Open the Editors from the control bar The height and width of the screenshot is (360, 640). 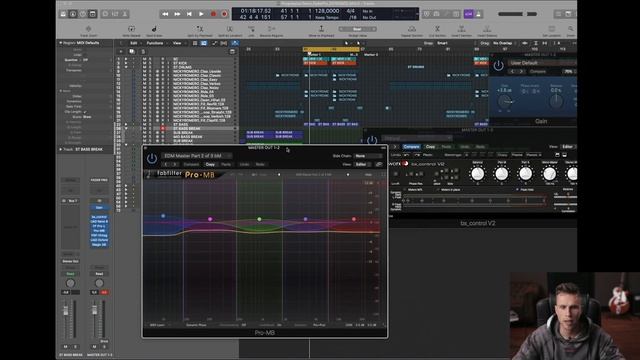pos(125,14)
